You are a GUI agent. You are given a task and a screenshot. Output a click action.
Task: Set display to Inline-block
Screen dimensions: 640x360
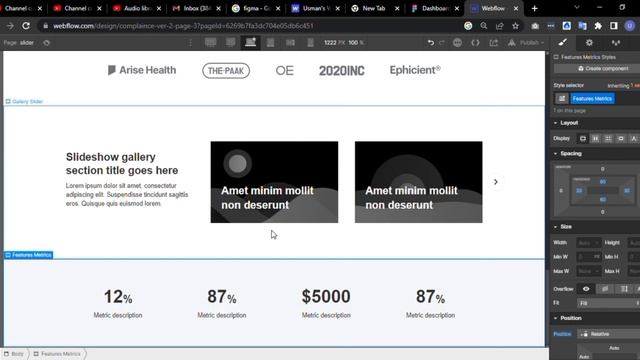(620, 139)
